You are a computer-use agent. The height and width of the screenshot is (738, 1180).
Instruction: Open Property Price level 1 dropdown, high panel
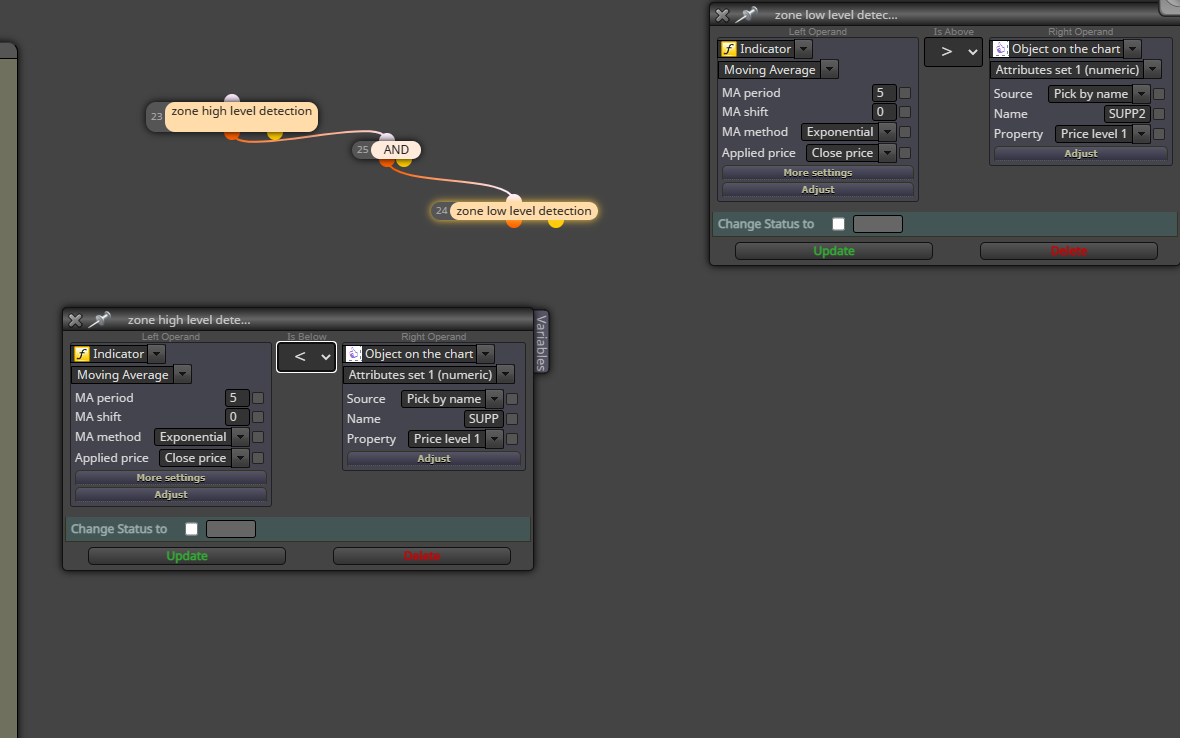click(494, 439)
